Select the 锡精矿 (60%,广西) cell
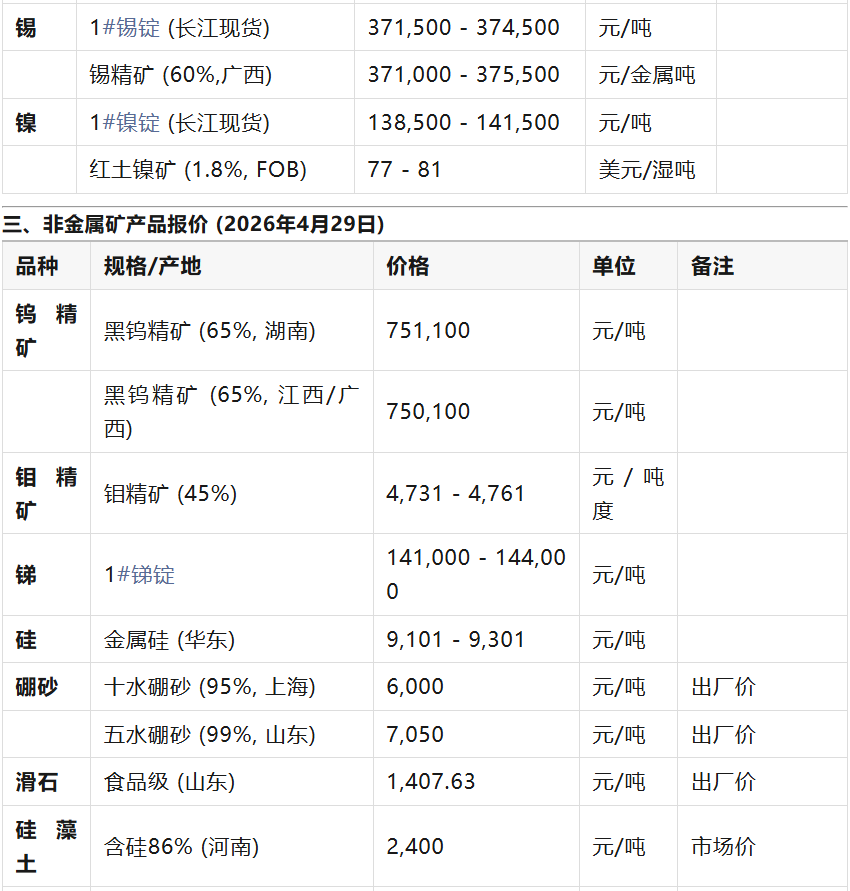 pyautogui.click(x=180, y=75)
